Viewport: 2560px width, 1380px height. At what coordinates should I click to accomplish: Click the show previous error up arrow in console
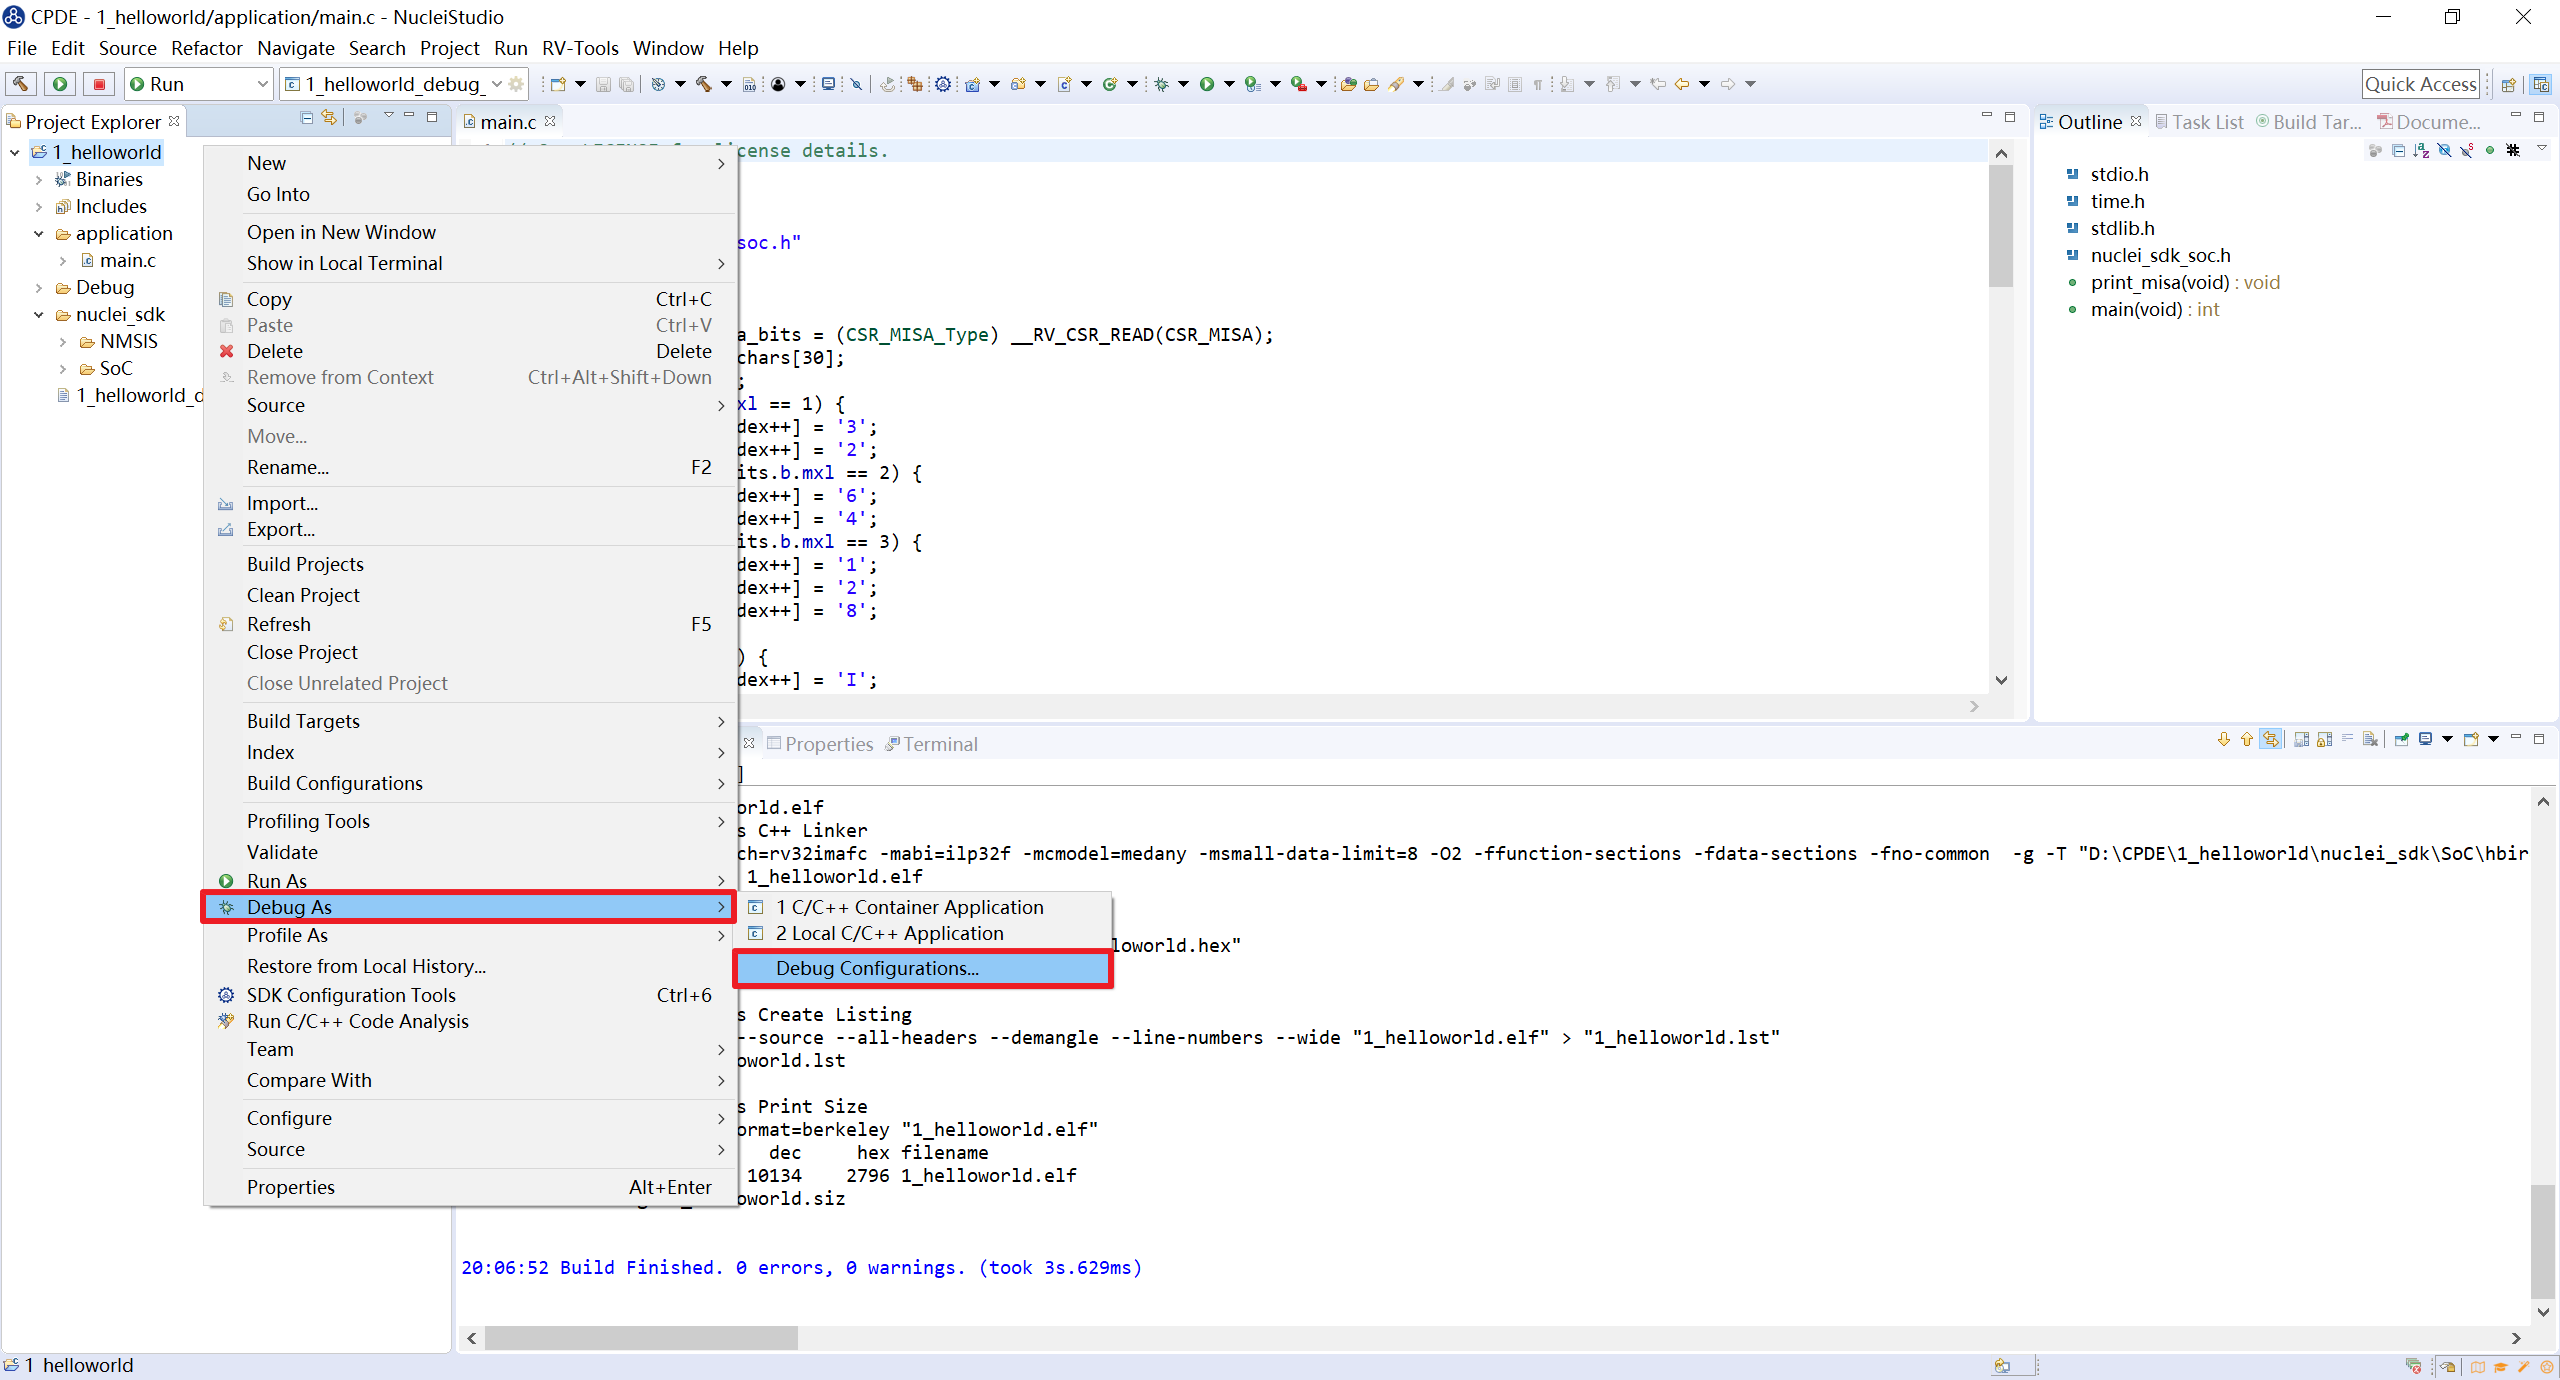coord(2247,740)
